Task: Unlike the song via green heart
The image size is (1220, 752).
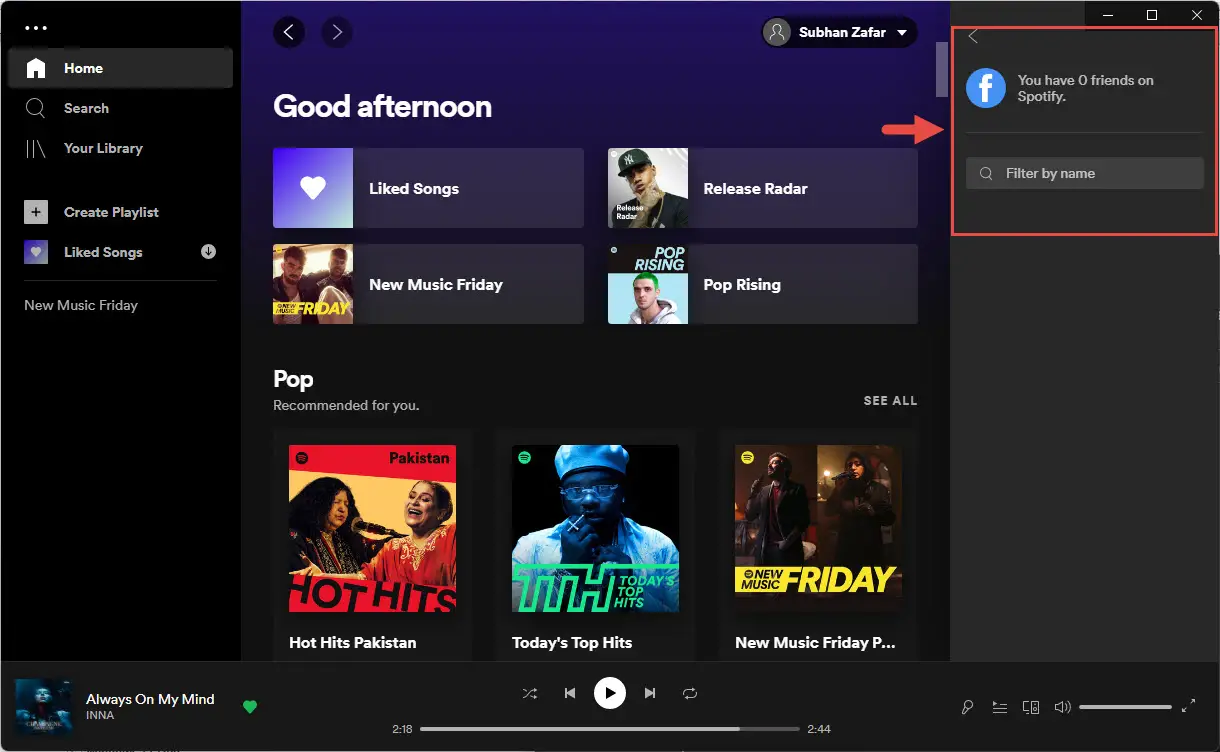Action: 250,707
